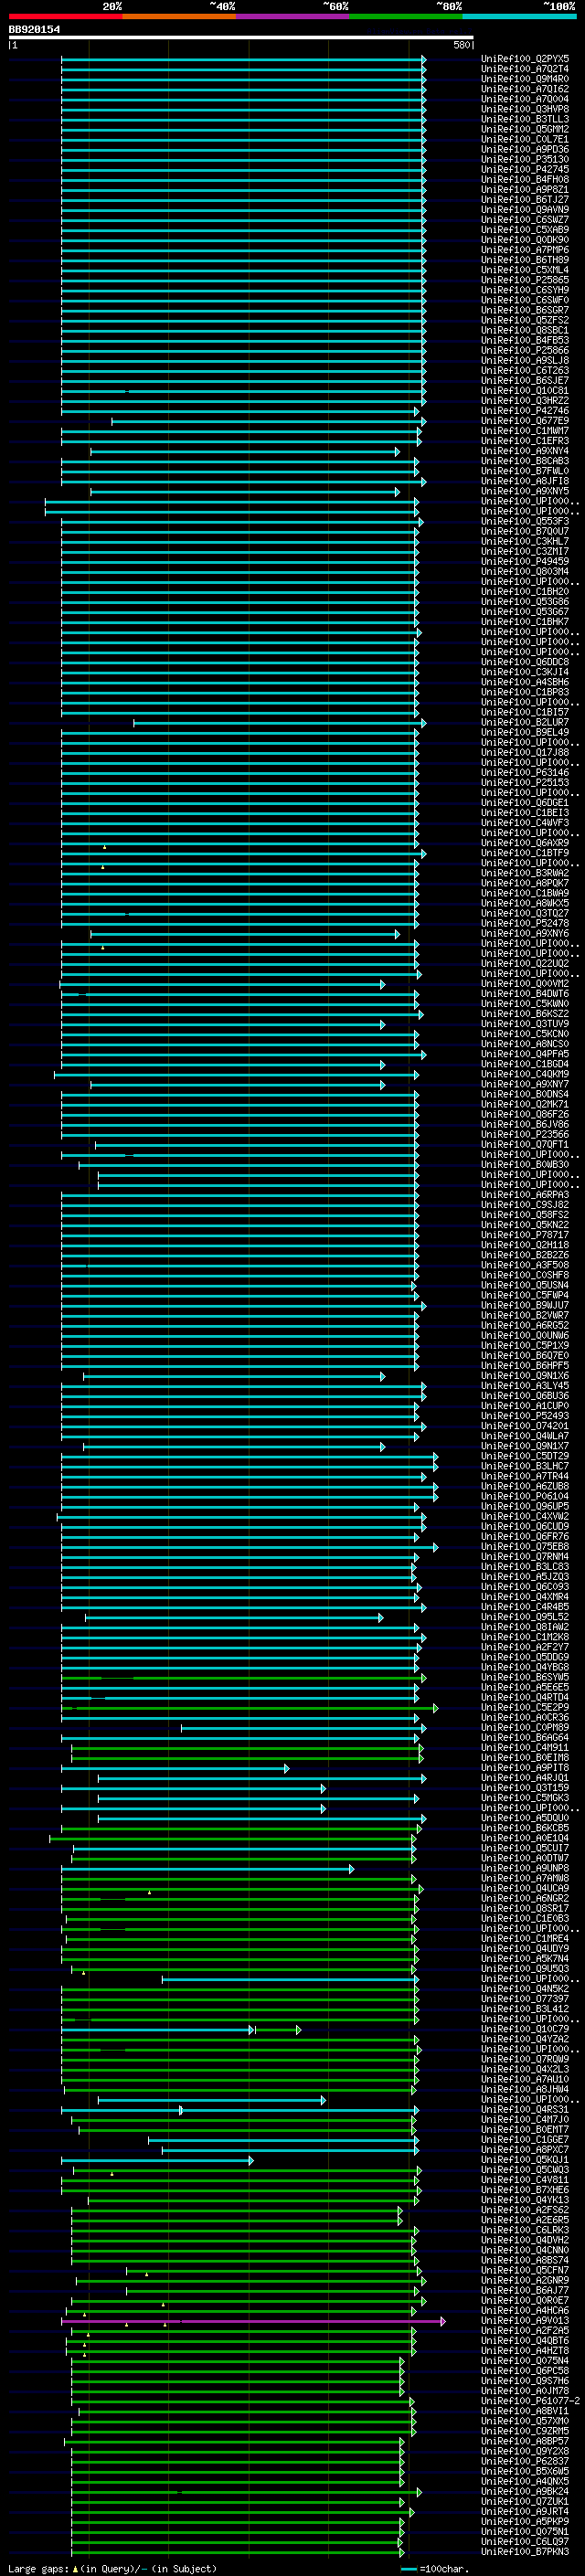Select the UniRef100_Q553F3 label
Viewport: 585px width, 2576px height.
pyautogui.click(x=524, y=522)
